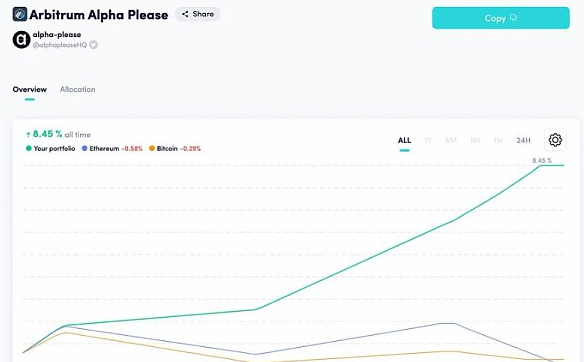The image size is (584, 362).
Task: Switch to the Allocation tab
Action: [77, 89]
